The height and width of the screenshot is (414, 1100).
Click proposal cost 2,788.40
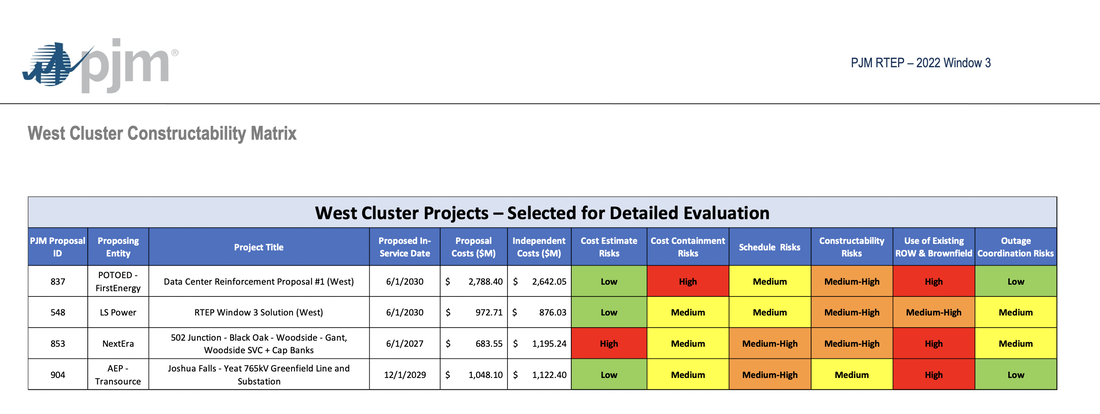(474, 281)
